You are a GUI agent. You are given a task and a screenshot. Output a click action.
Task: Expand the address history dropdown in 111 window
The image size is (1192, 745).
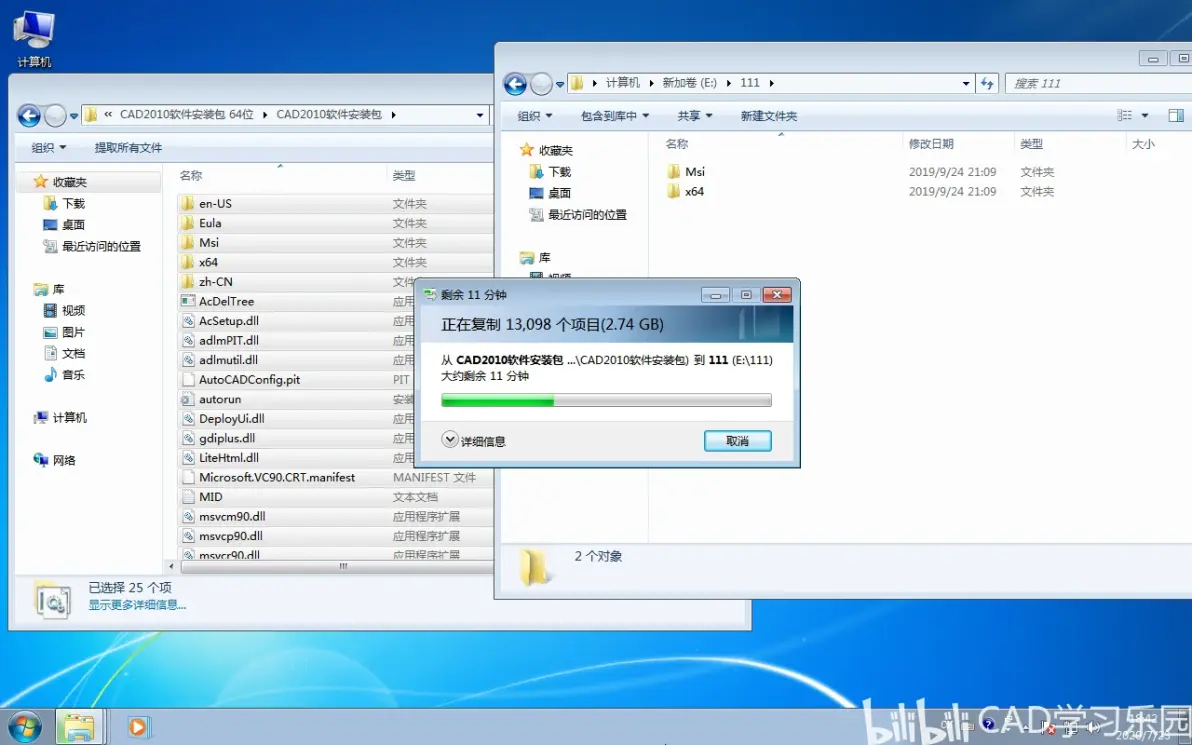[x=965, y=84]
